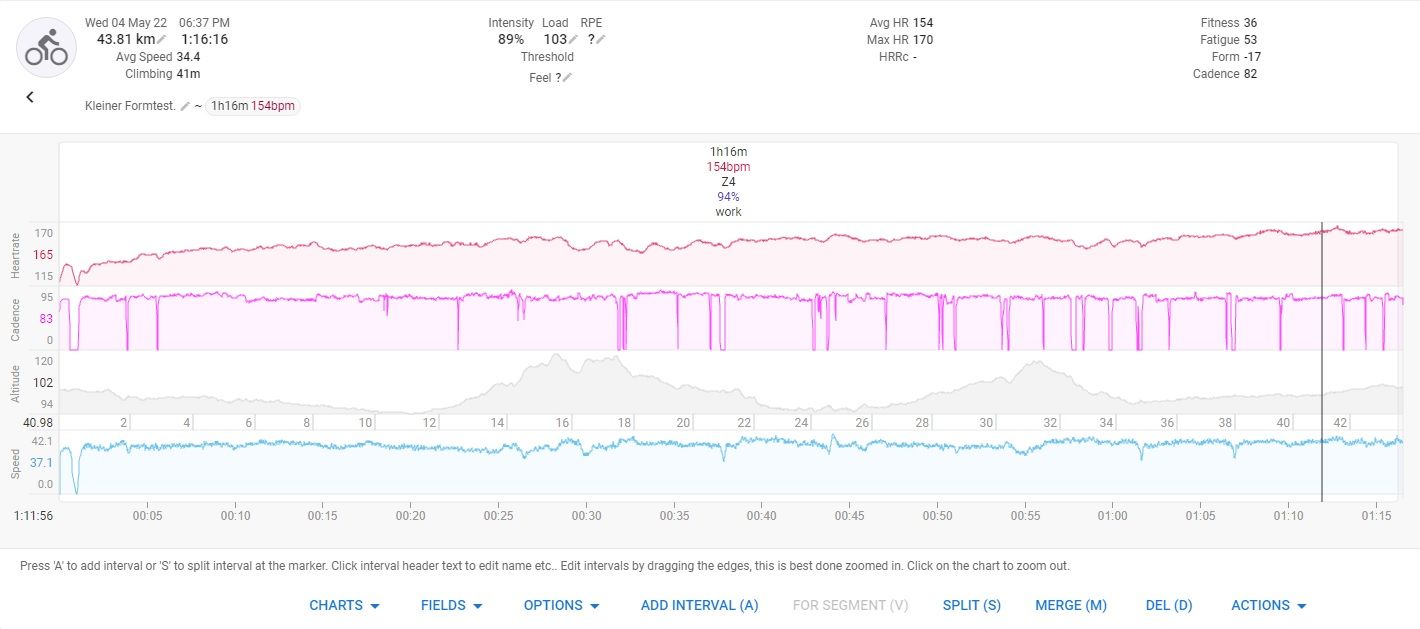Edit load via pencil next to 103

pyautogui.click(x=574, y=40)
